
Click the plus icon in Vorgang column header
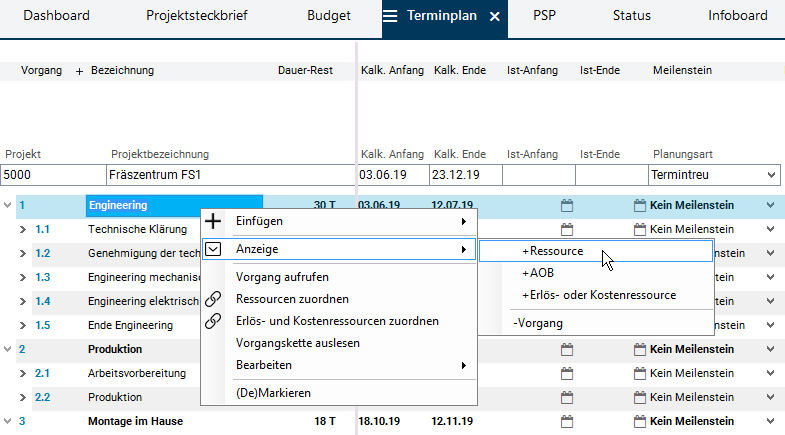79,71
